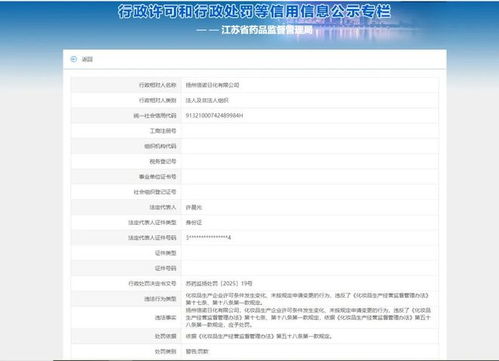Click the 江苏省药品监督管理局 subtitle
The height and width of the screenshot is (361, 499).
tap(267, 30)
